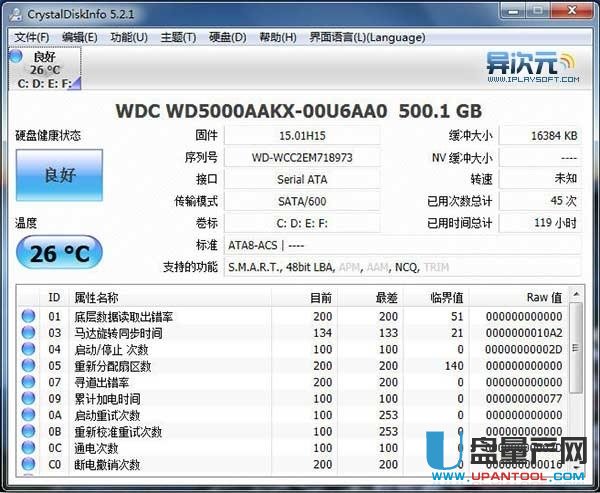Open the 界面语言(L)(Language) menu
600x493 pixels.
coord(353,37)
